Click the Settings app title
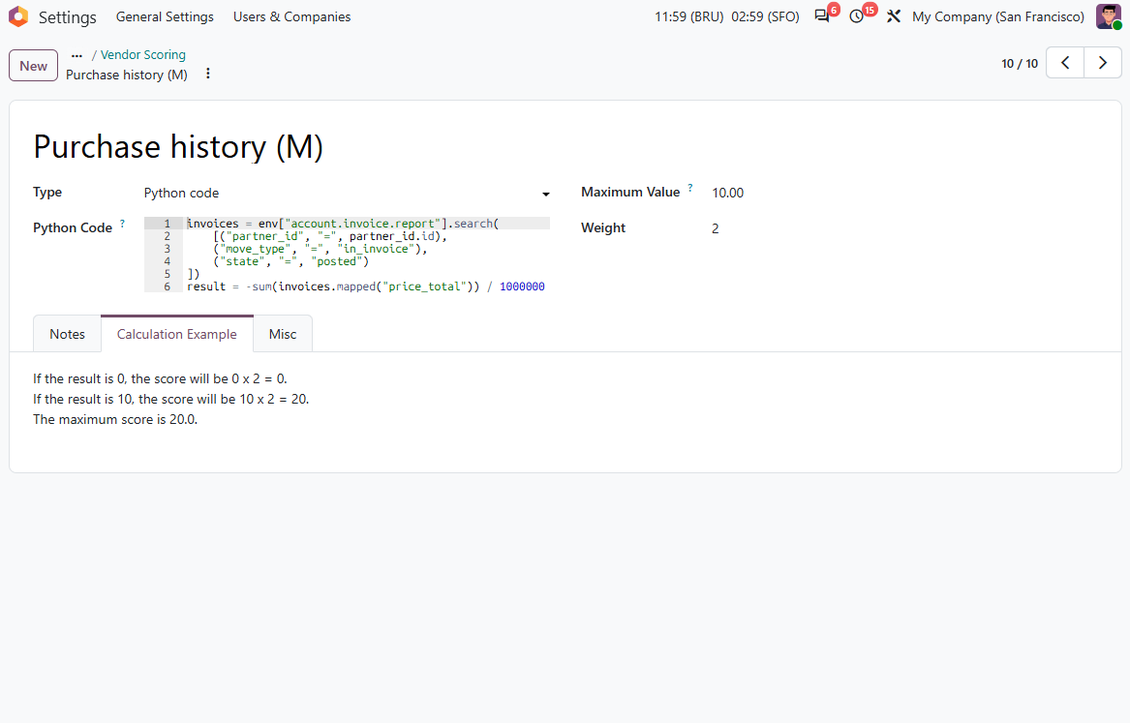1130x723 pixels. coord(67,17)
